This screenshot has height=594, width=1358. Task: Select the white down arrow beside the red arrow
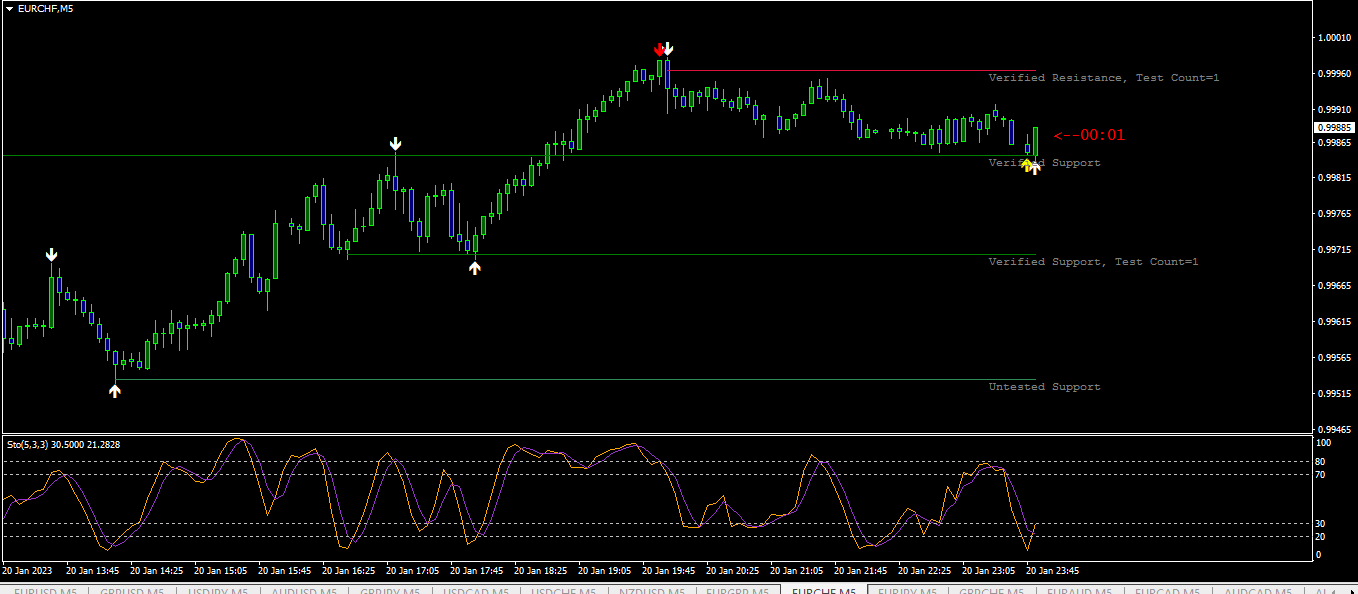[669, 49]
